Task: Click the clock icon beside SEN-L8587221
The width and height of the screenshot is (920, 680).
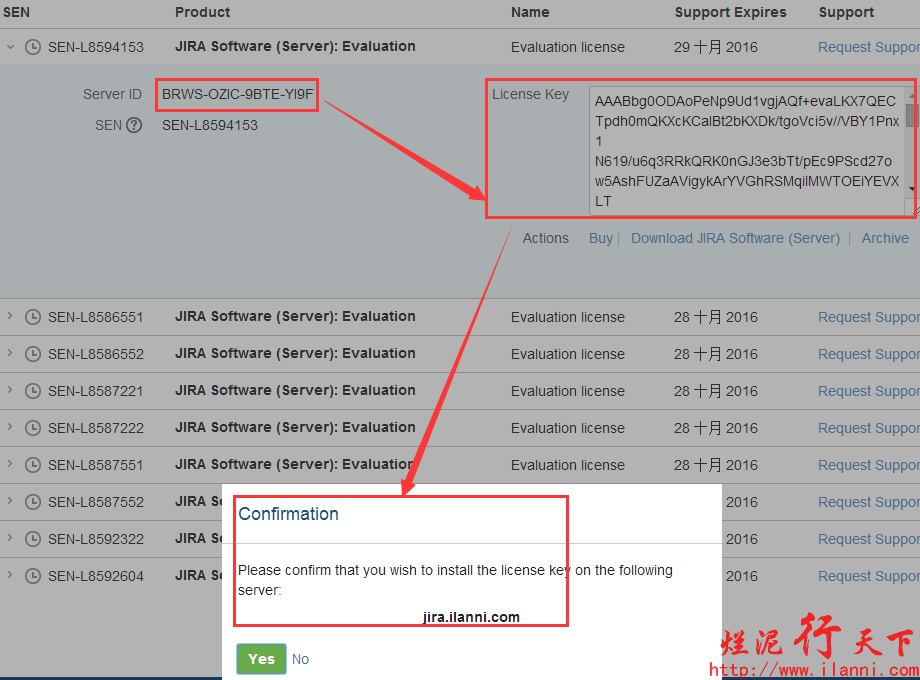Action: pos(33,391)
